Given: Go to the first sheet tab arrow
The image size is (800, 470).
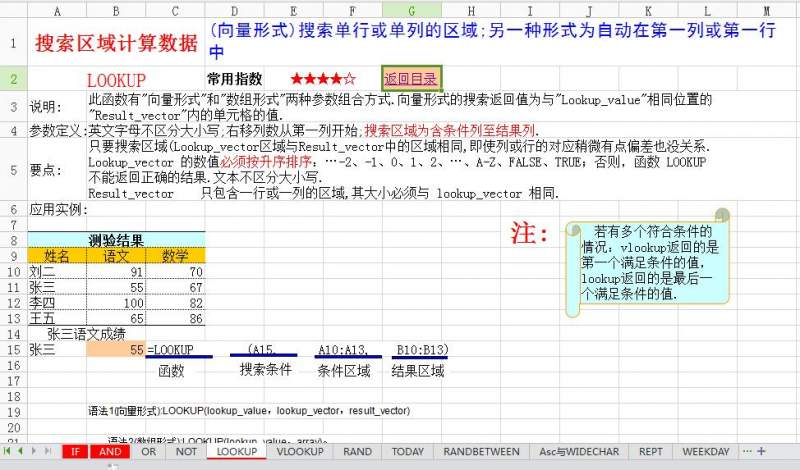Looking at the screenshot, I should tap(7, 451).
